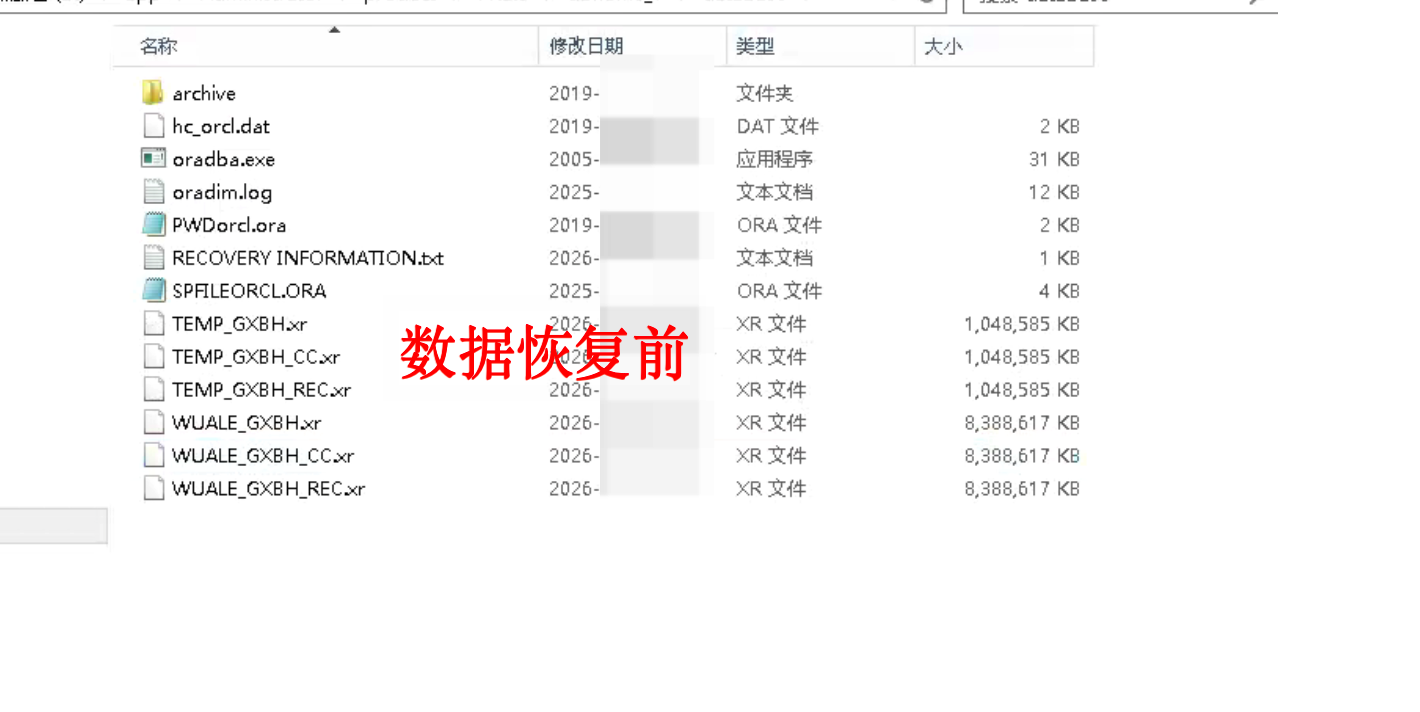Select the TEMP_GXBH_CC.xr file icon
The height and width of the screenshot is (712, 1420).
coord(152,357)
